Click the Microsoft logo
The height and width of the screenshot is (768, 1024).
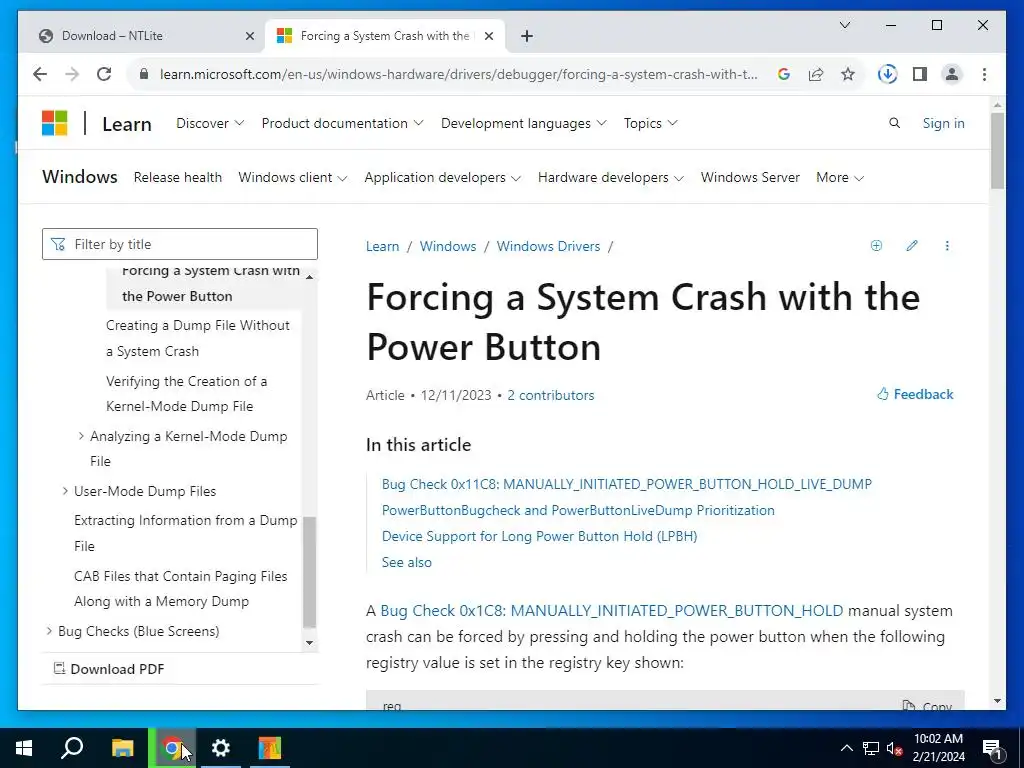(54, 123)
